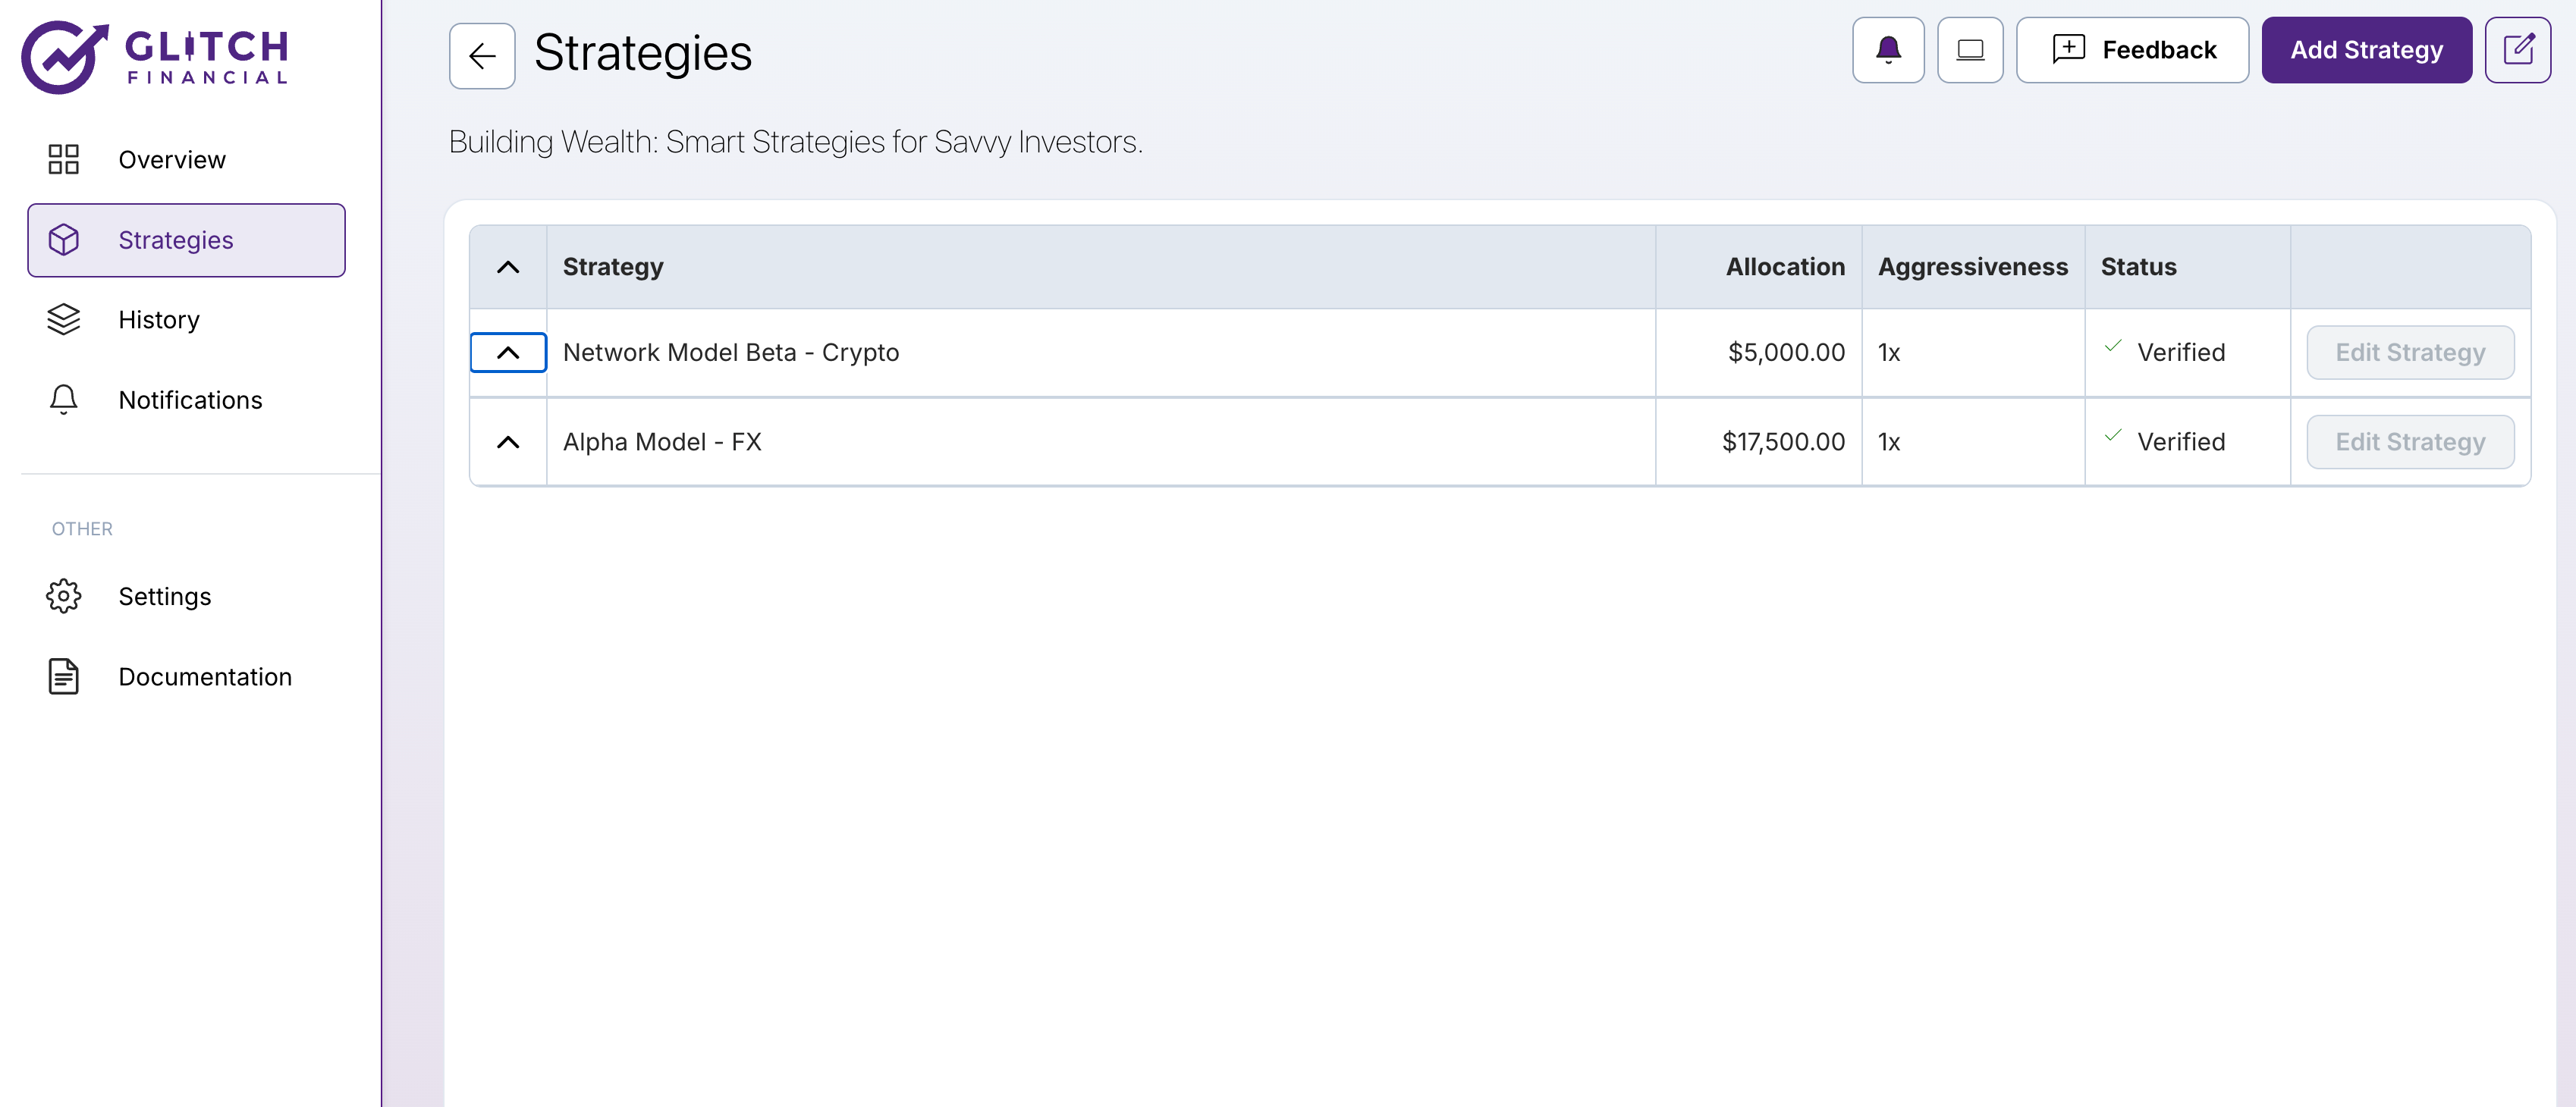Open the Strategies sidebar menu item

(186, 240)
